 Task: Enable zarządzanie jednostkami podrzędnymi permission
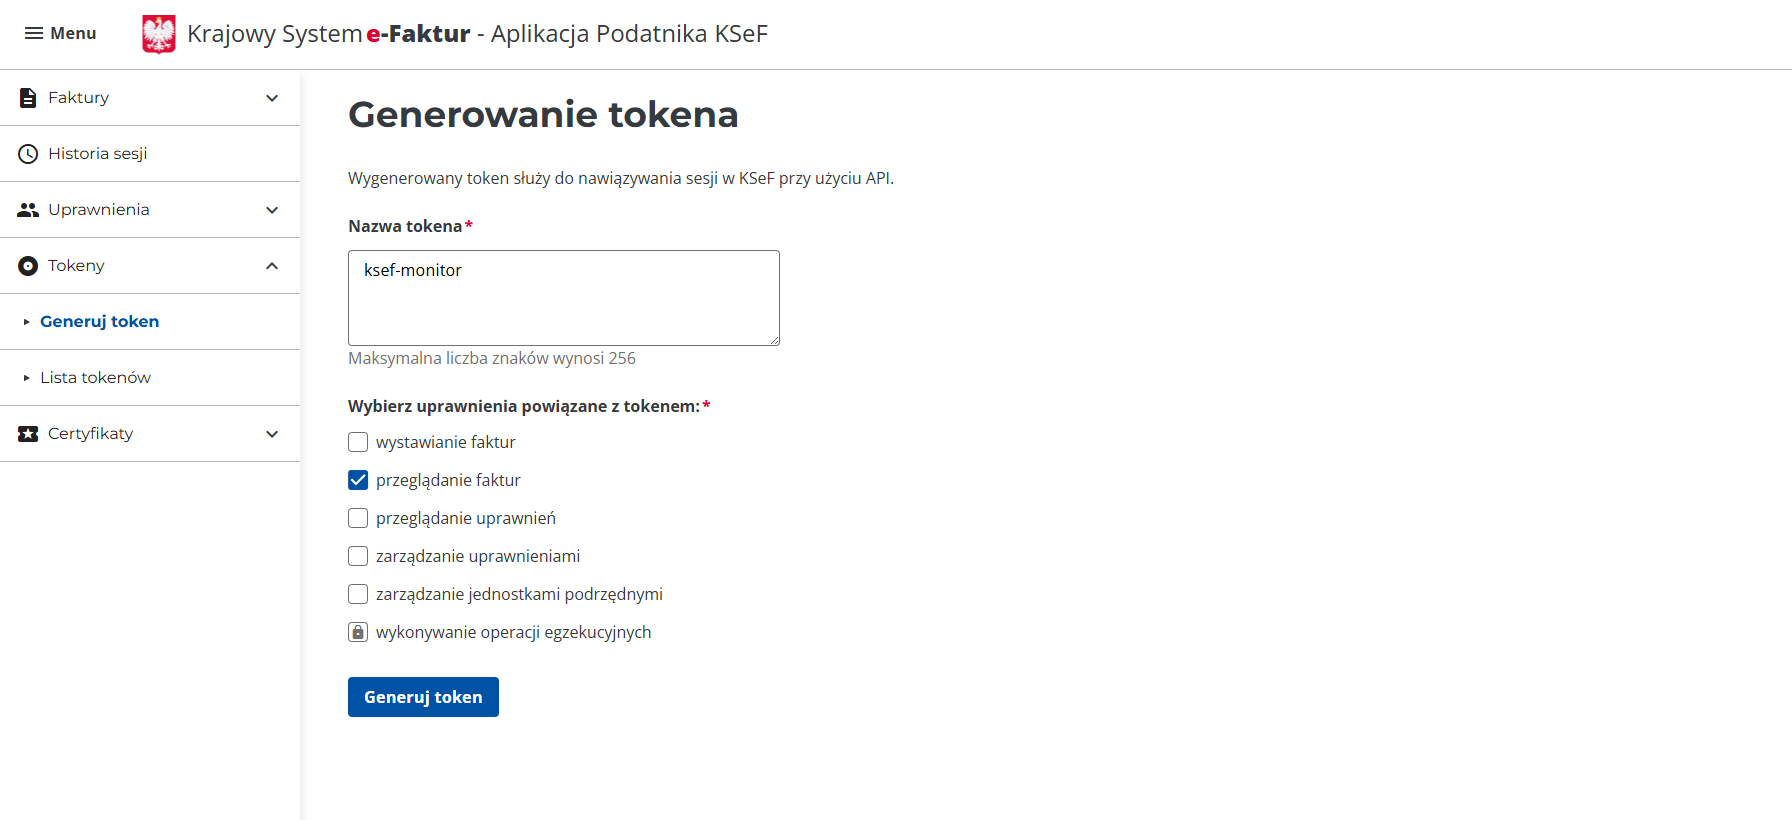coord(358,593)
